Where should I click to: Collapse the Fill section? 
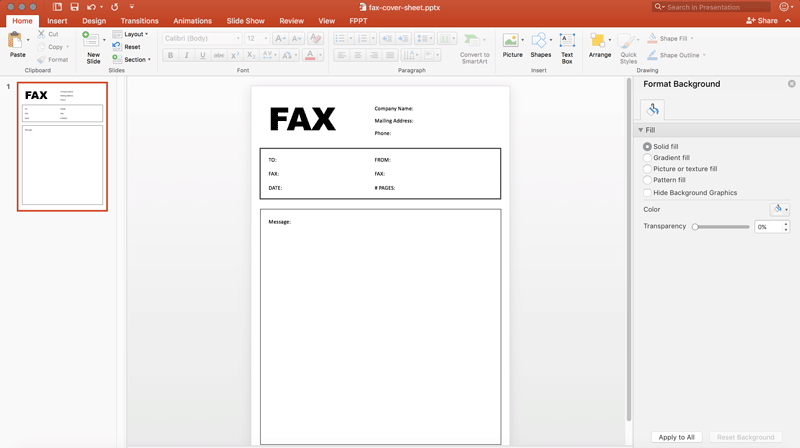tap(641, 130)
